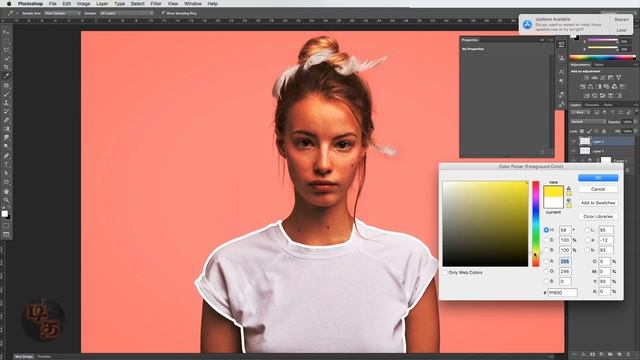Viewport: 640px width, 360px height.
Task: Select the Horizontal Type tool
Action: click(6, 164)
